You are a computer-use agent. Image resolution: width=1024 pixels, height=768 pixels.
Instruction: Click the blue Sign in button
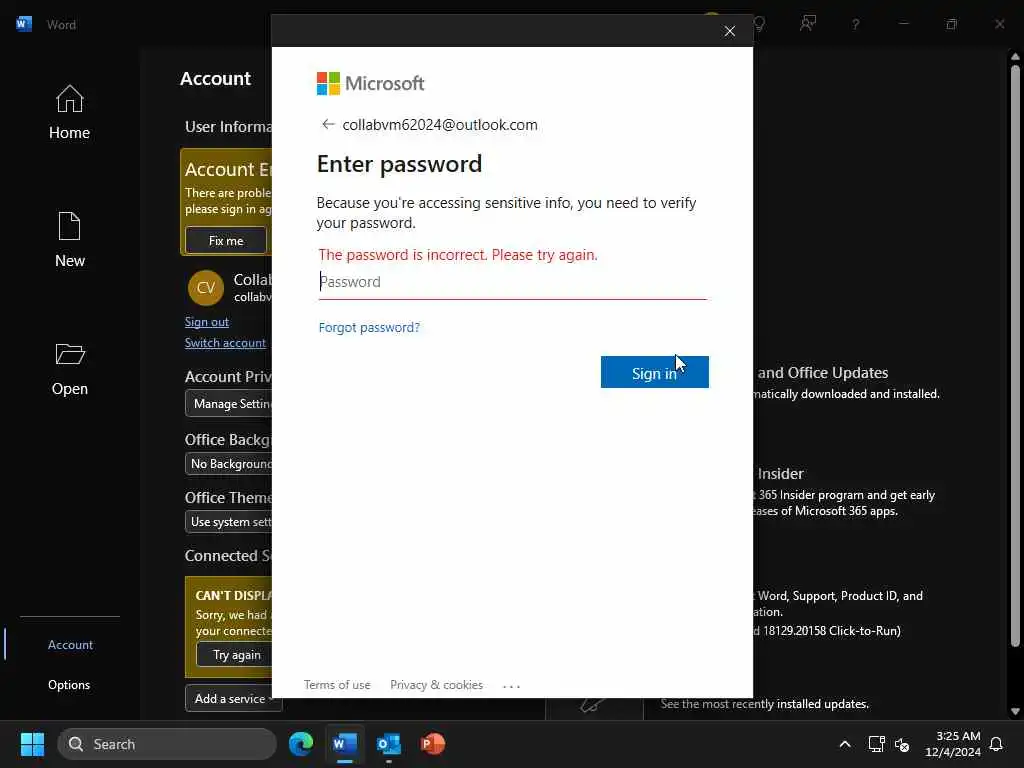point(654,372)
